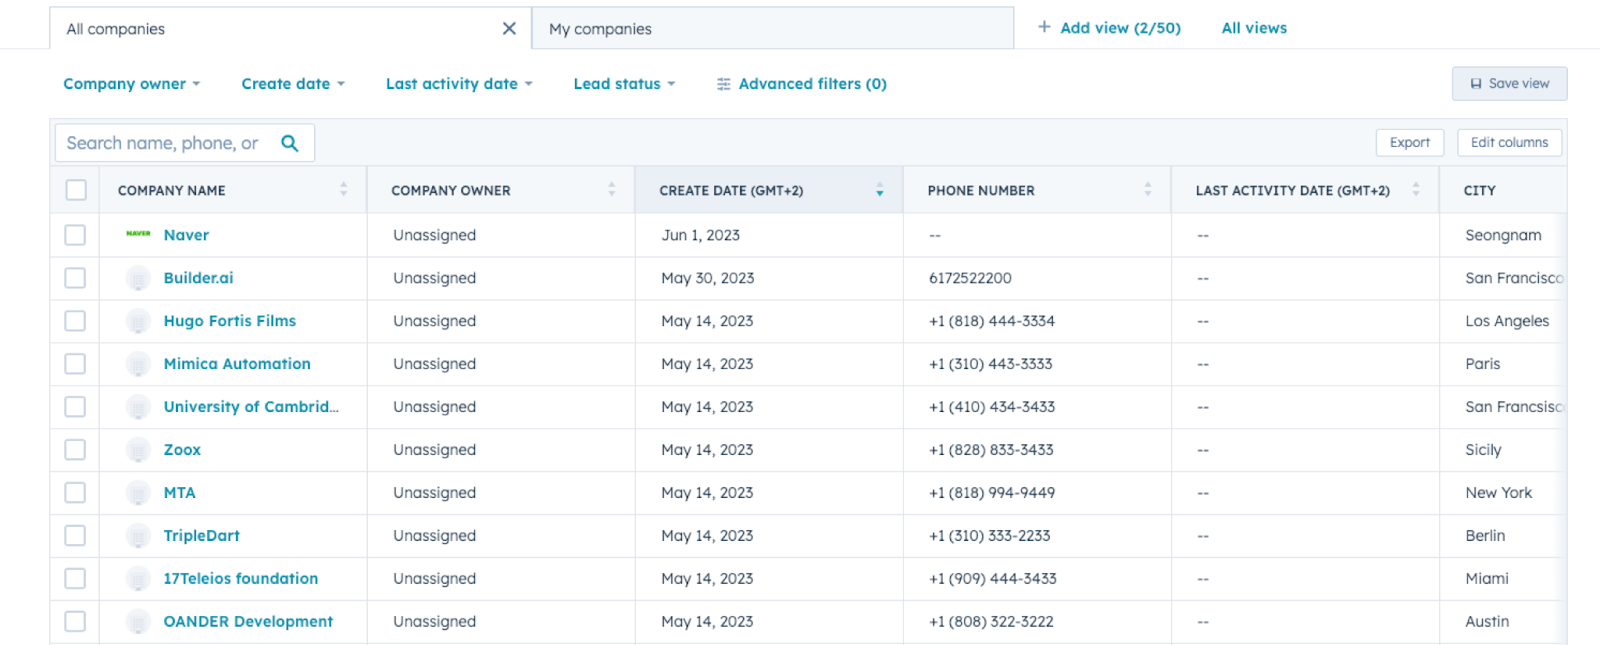
Task: Sort by Company Name column arrows
Action: pyautogui.click(x=344, y=189)
